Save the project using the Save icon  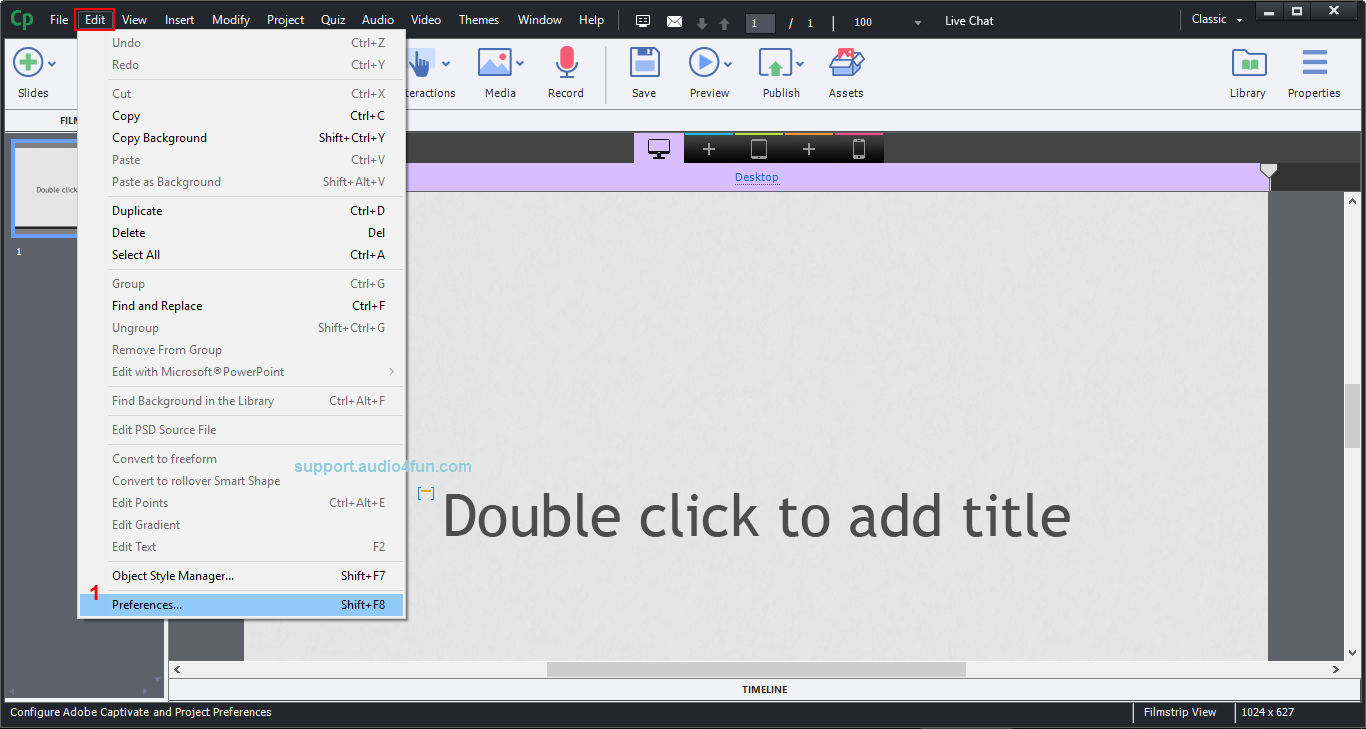coord(643,65)
